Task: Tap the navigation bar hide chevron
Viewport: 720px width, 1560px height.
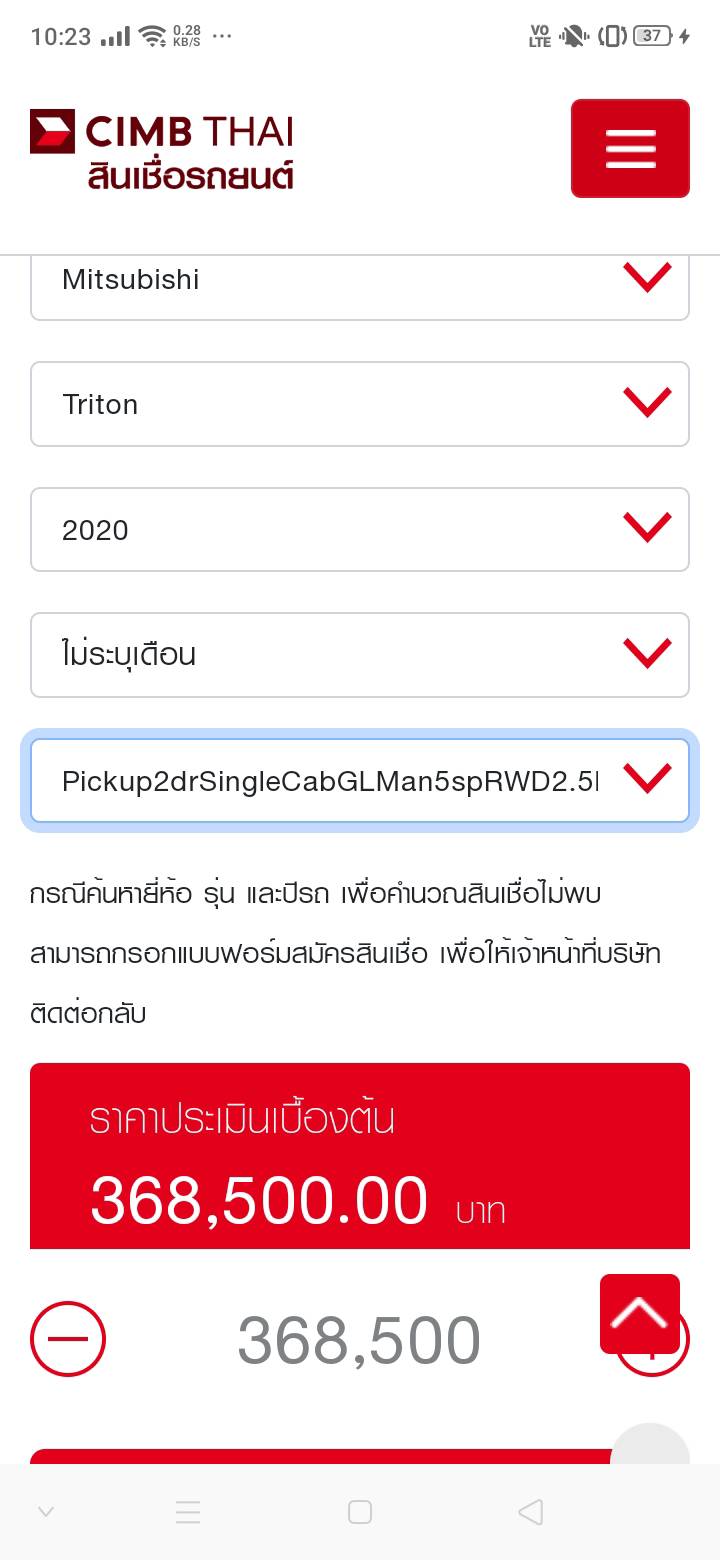Action: click(46, 1512)
